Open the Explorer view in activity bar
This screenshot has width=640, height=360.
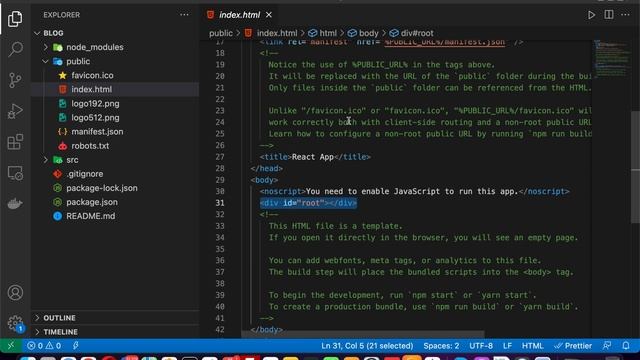pyautogui.click(x=15, y=18)
